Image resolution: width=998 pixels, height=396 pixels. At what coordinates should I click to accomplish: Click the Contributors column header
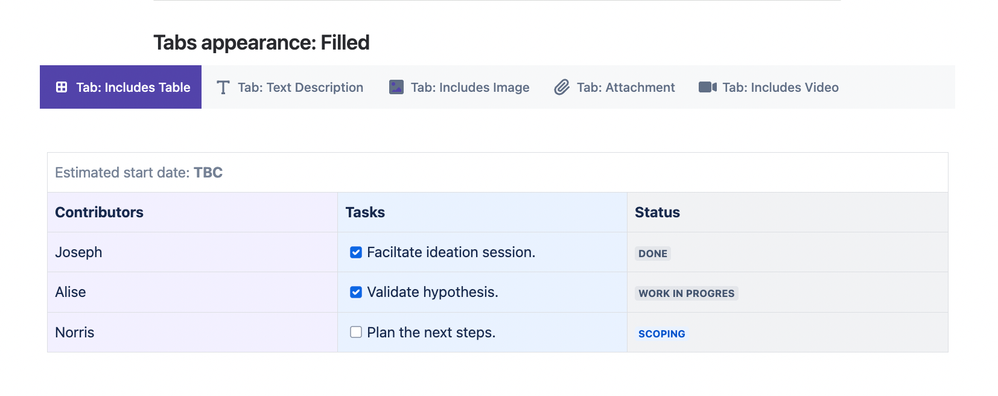pos(193,213)
